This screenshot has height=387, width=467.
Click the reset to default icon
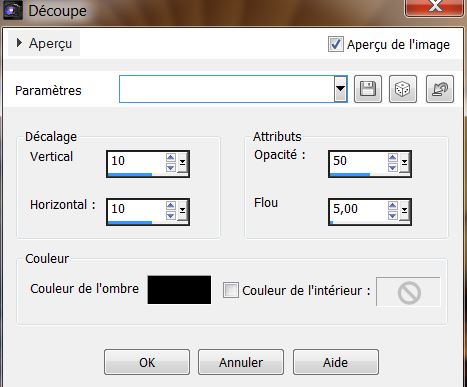(x=440, y=89)
